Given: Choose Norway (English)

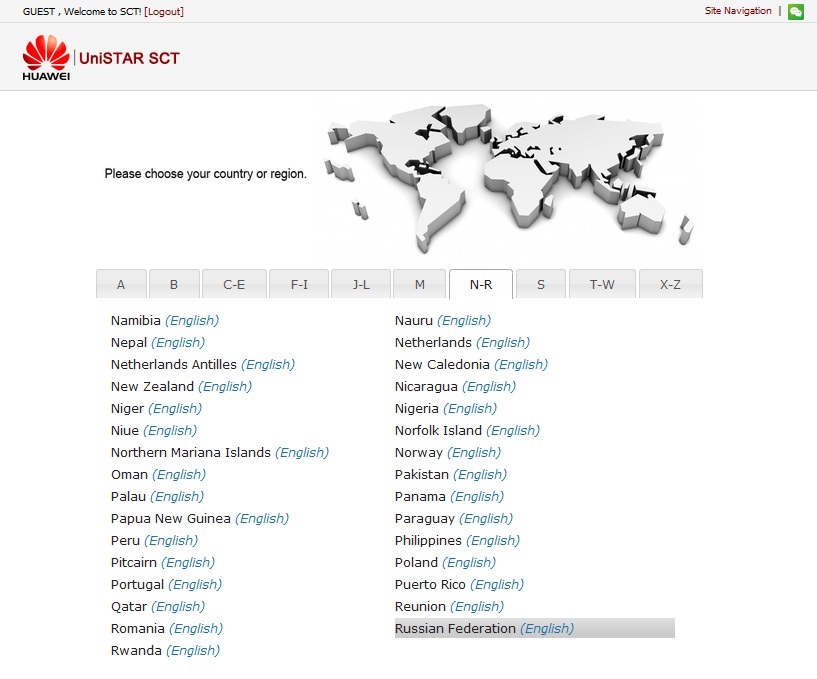Looking at the screenshot, I should click(x=448, y=452).
